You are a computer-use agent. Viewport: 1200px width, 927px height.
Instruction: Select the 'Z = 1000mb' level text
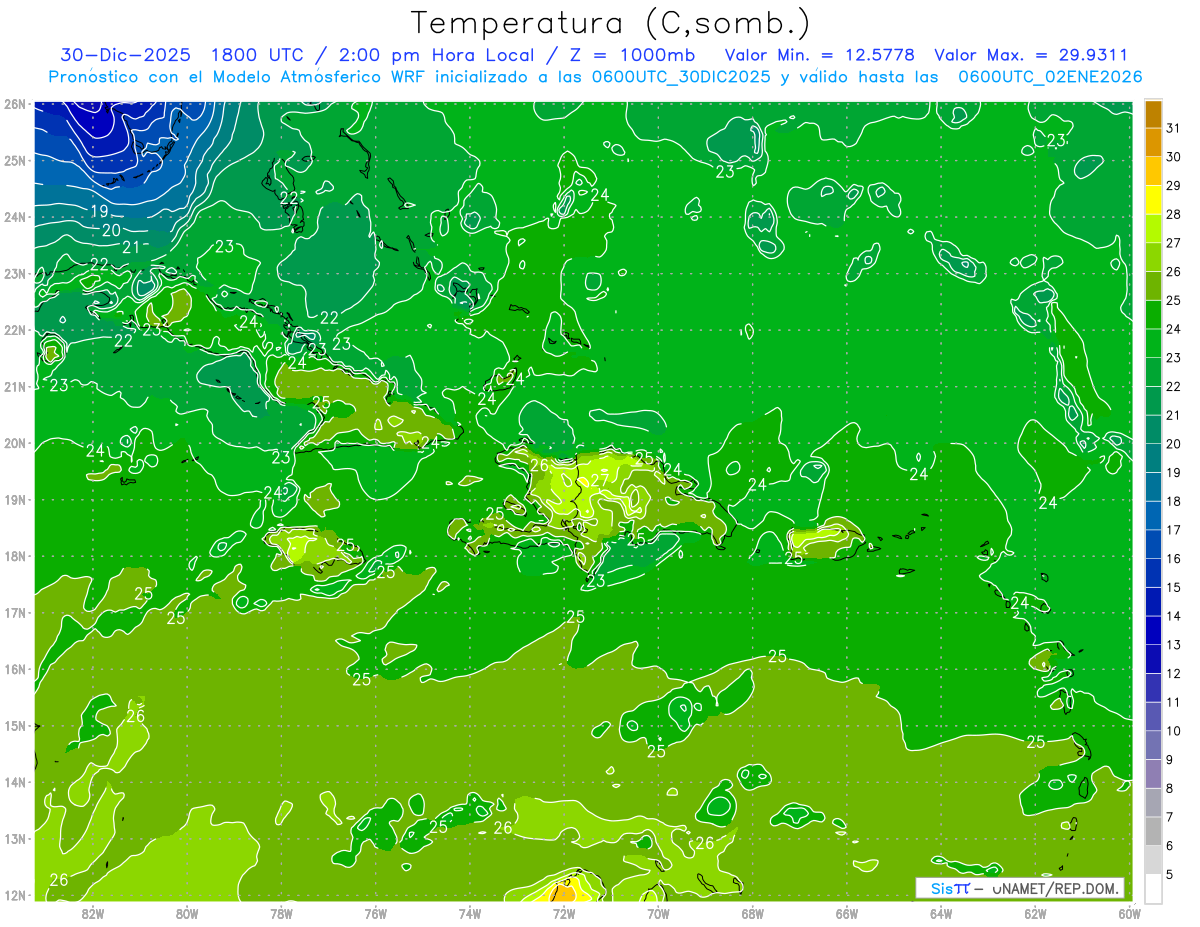(x=632, y=55)
